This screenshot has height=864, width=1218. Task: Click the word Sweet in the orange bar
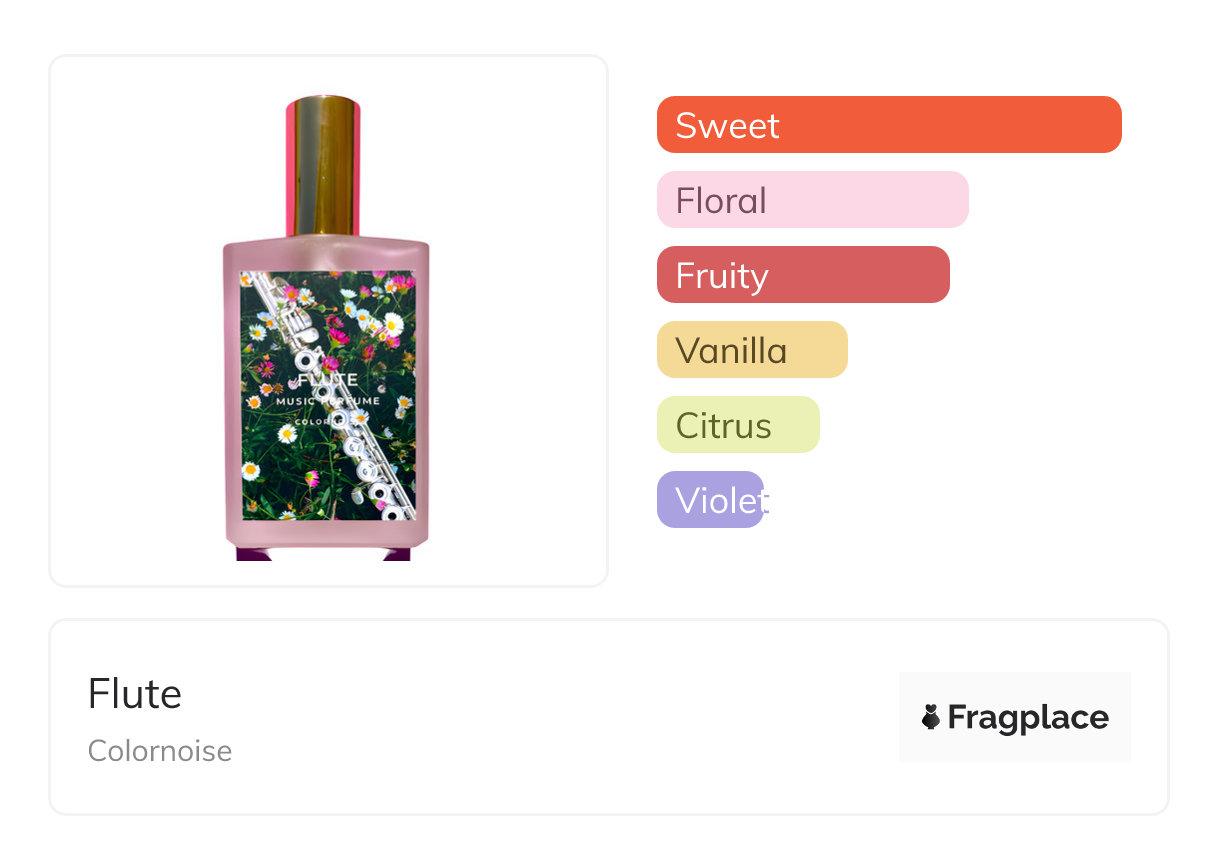727,126
